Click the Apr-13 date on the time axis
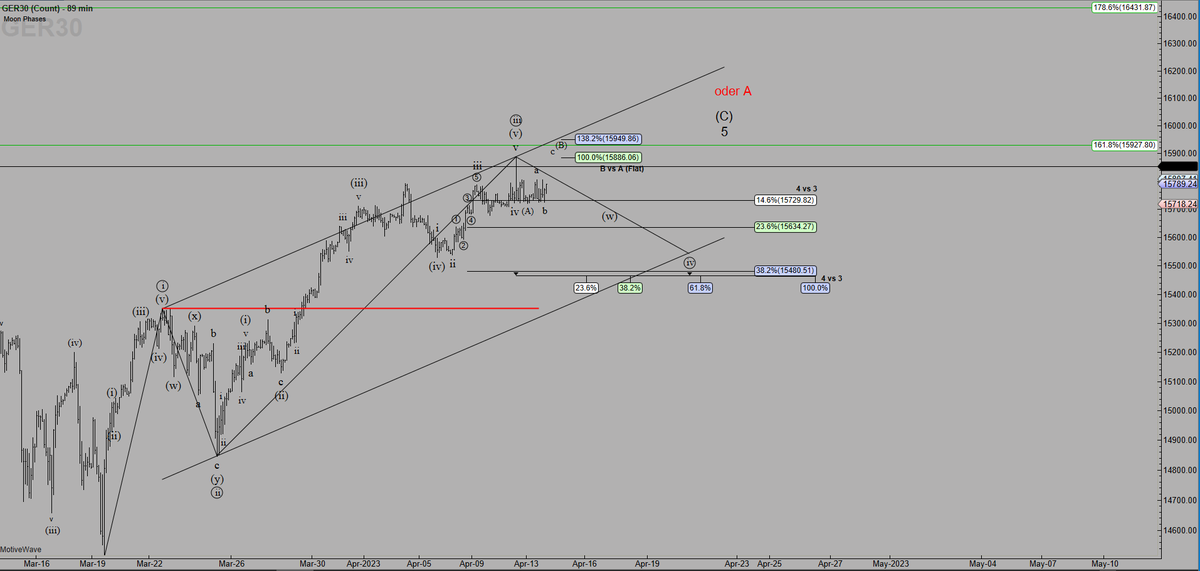 click(x=526, y=564)
